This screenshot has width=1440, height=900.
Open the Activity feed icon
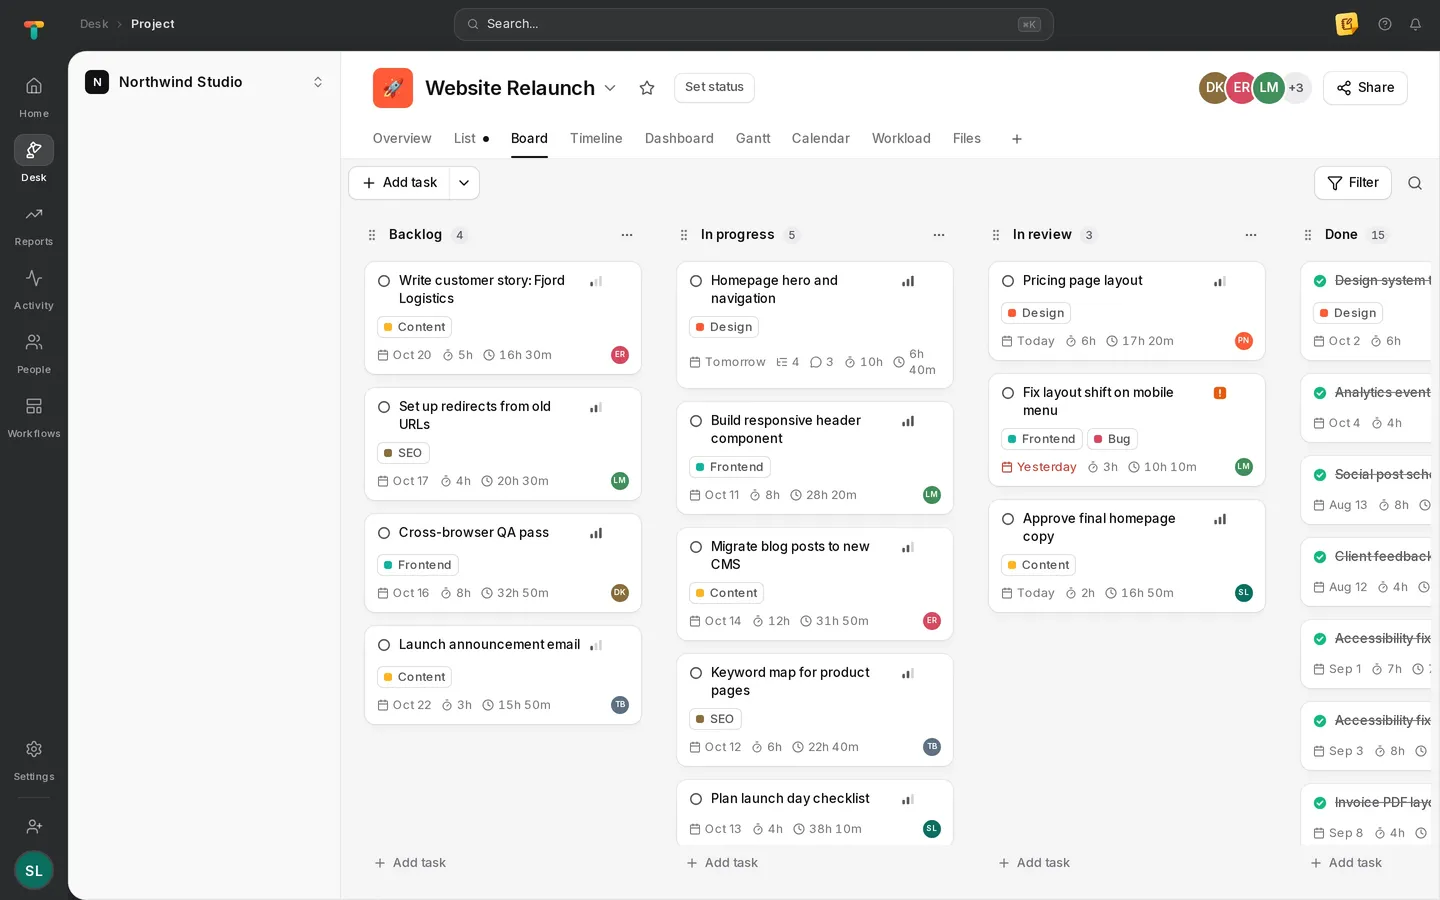(x=34, y=278)
